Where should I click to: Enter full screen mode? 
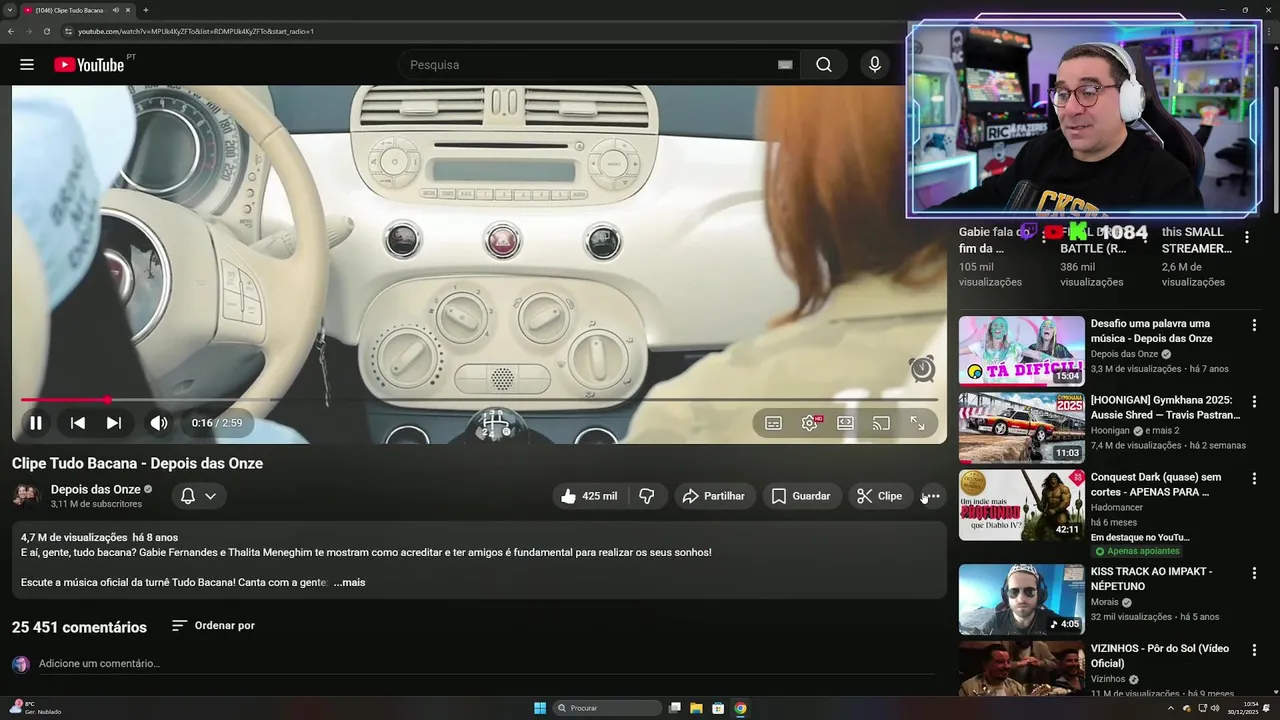(917, 423)
